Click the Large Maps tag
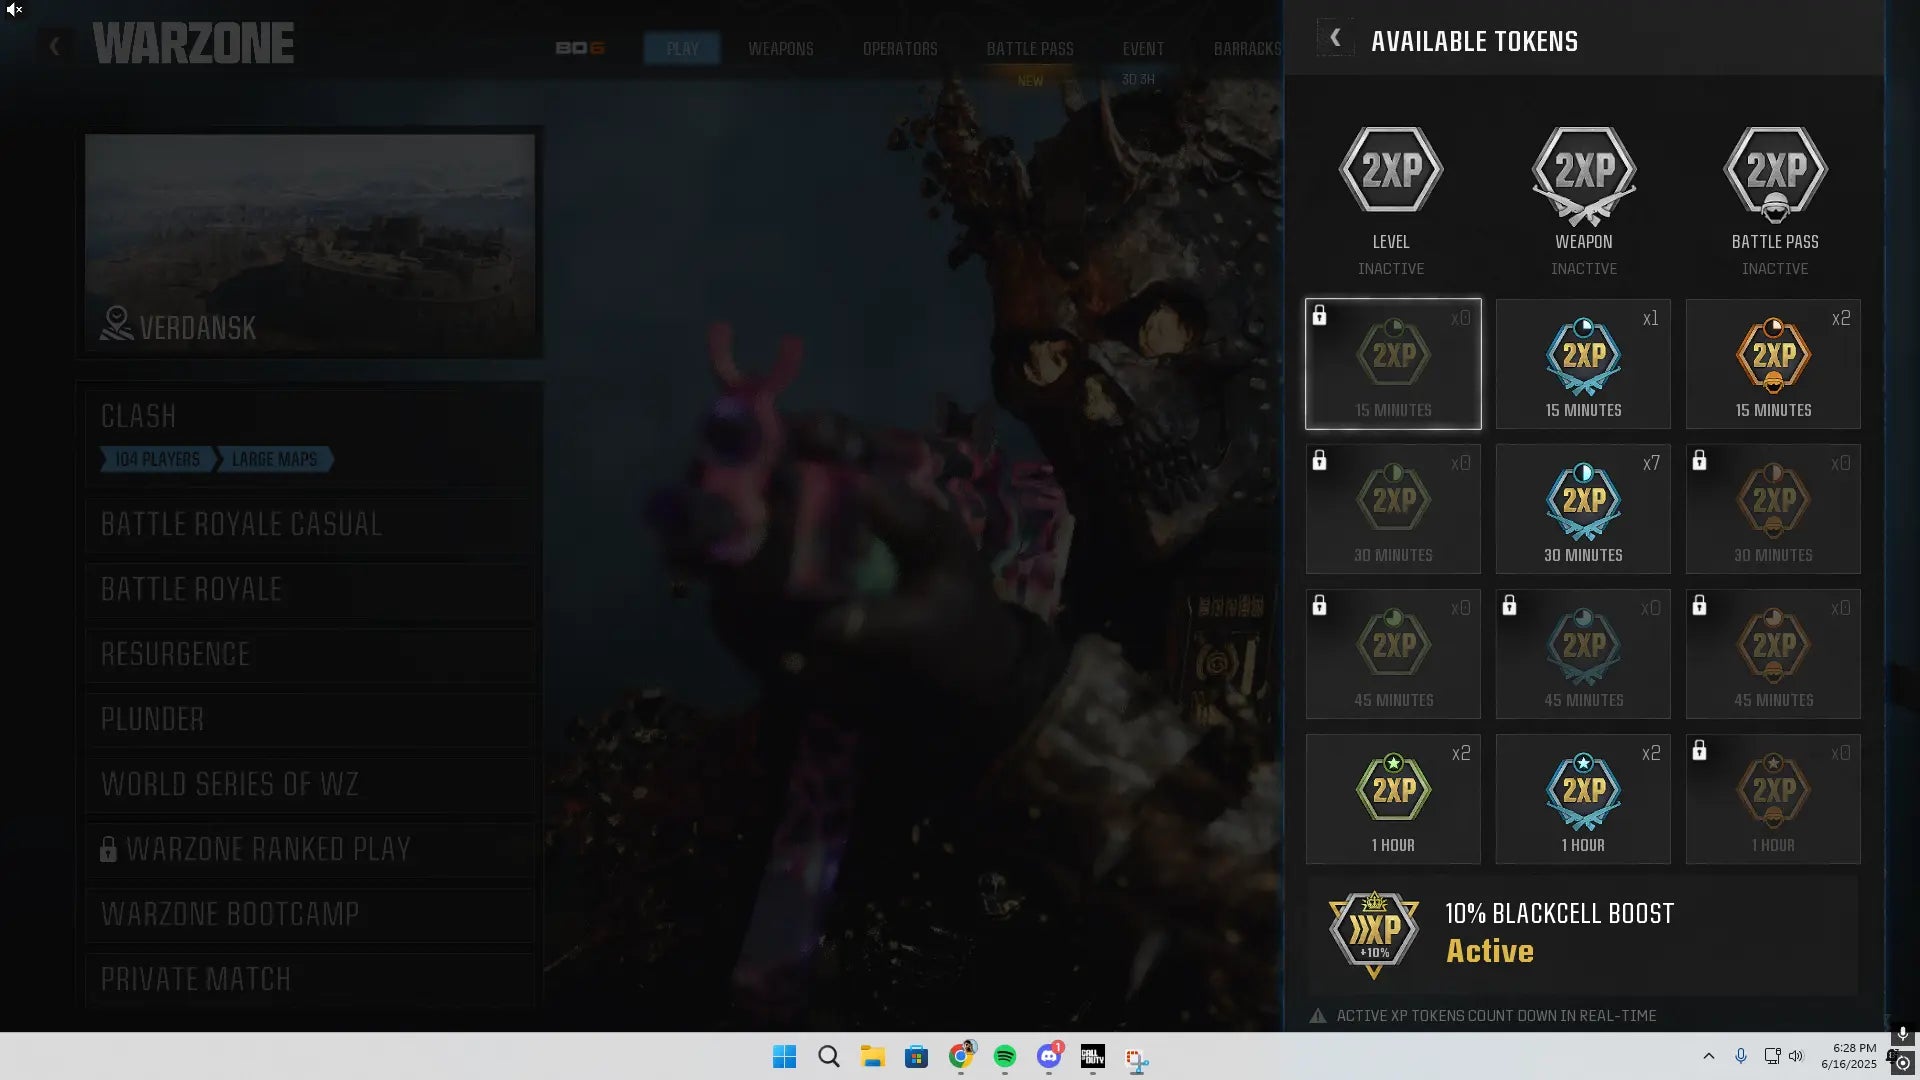1920x1080 pixels. (x=274, y=459)
